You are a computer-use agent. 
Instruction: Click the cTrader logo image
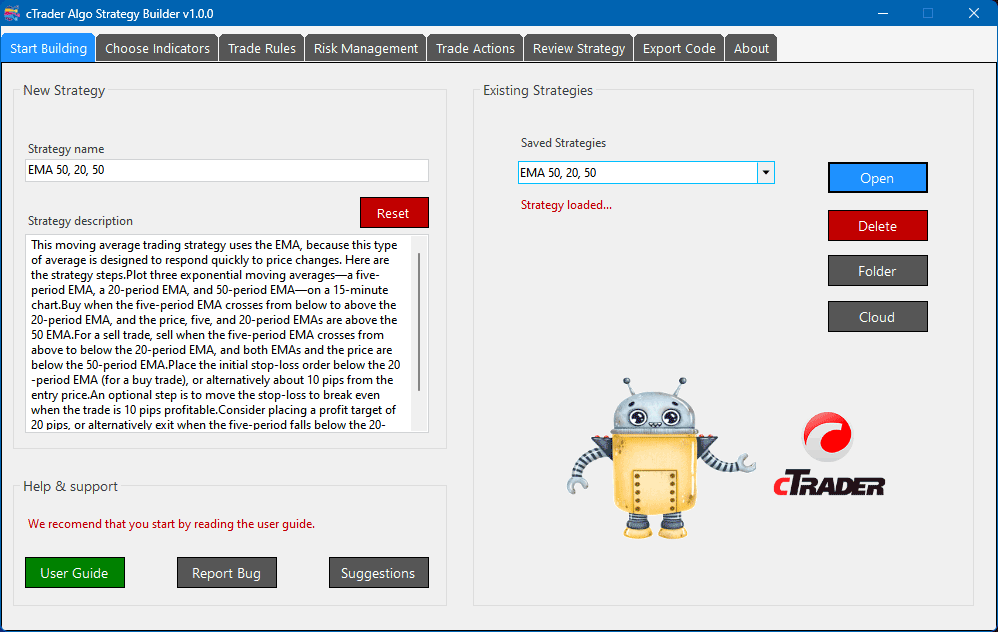[829, 454]
